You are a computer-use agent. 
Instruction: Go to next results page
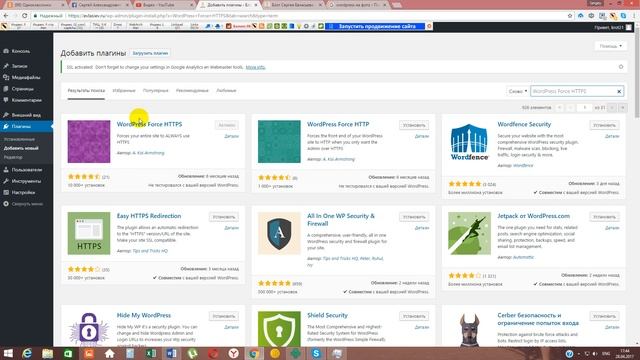[x=612, y=107]
